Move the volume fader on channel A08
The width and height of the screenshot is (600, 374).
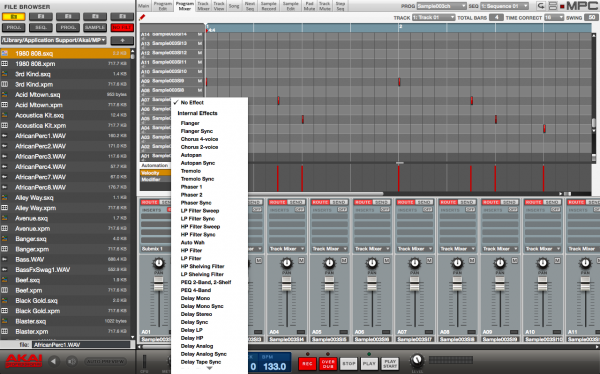(x=457, y=285)
